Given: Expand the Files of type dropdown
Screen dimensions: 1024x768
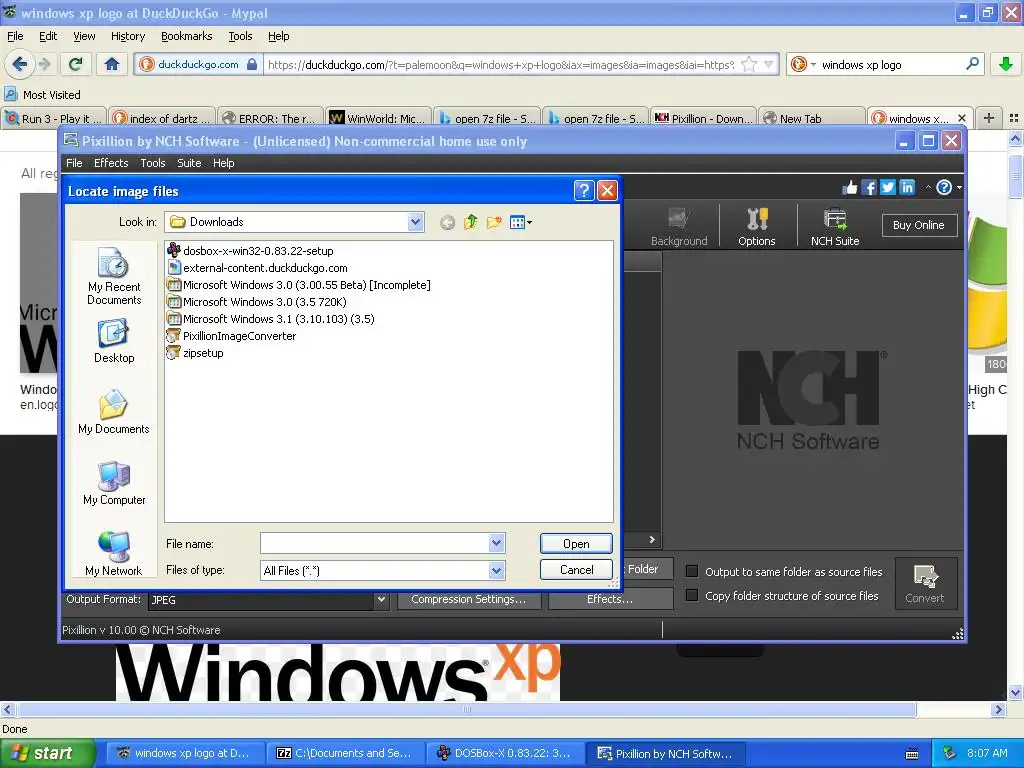Looking at the screenshot, I should (496, 570).
